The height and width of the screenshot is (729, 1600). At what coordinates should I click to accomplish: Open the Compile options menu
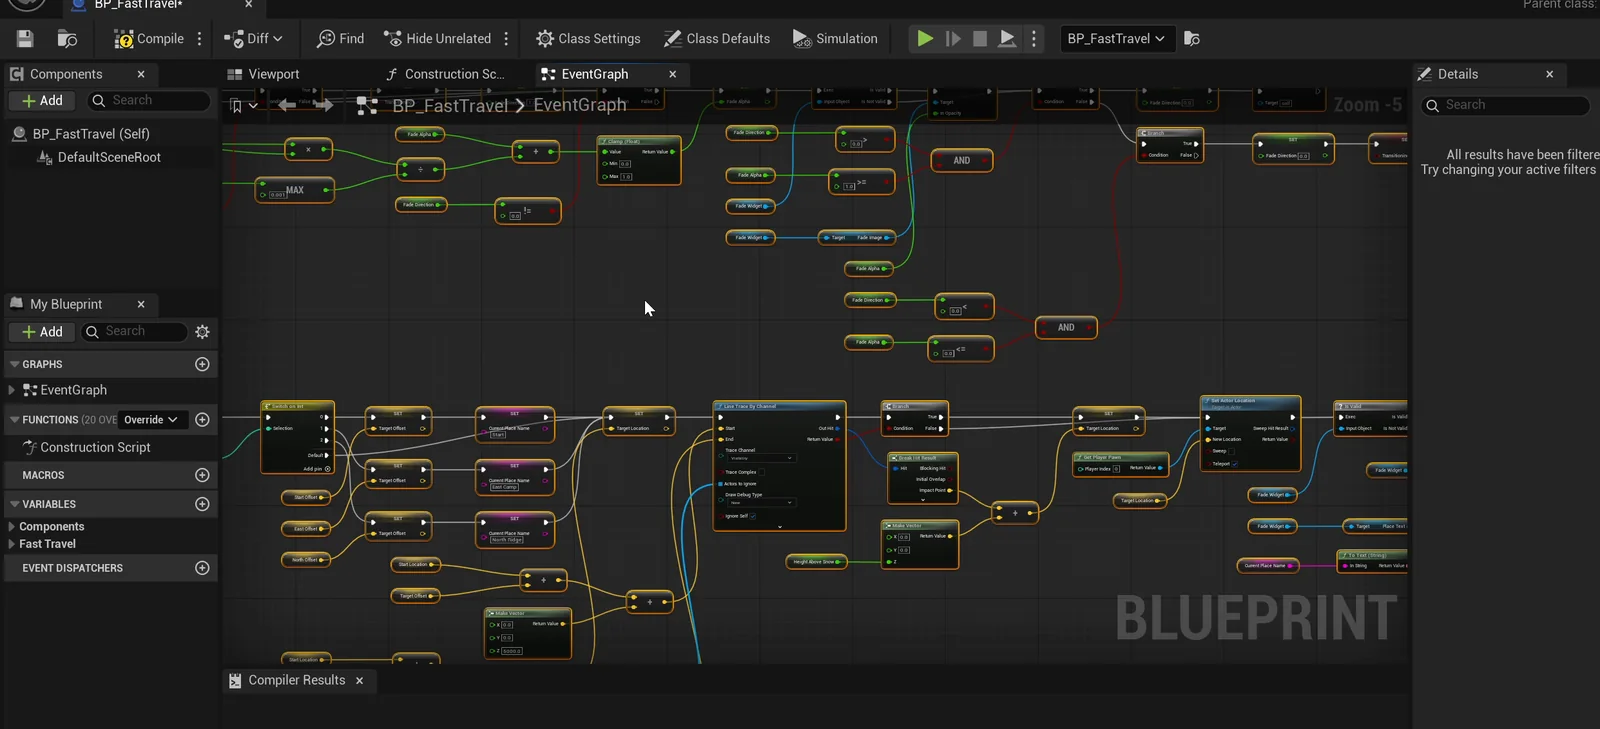(200, 39)
